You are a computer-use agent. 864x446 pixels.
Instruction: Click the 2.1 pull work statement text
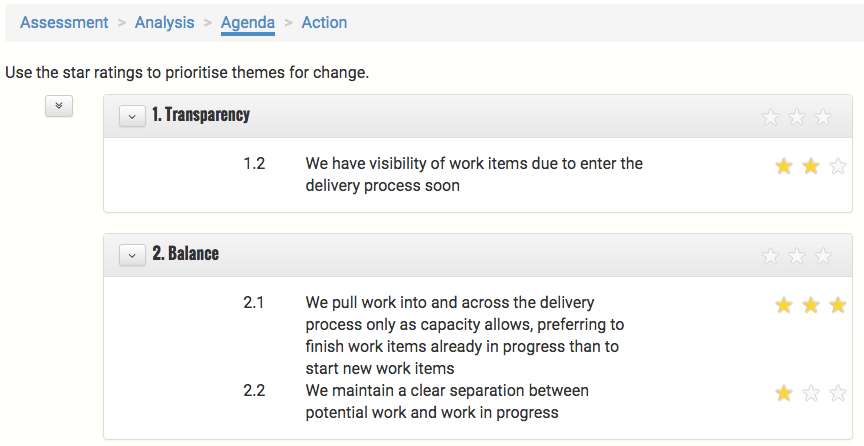465,335
